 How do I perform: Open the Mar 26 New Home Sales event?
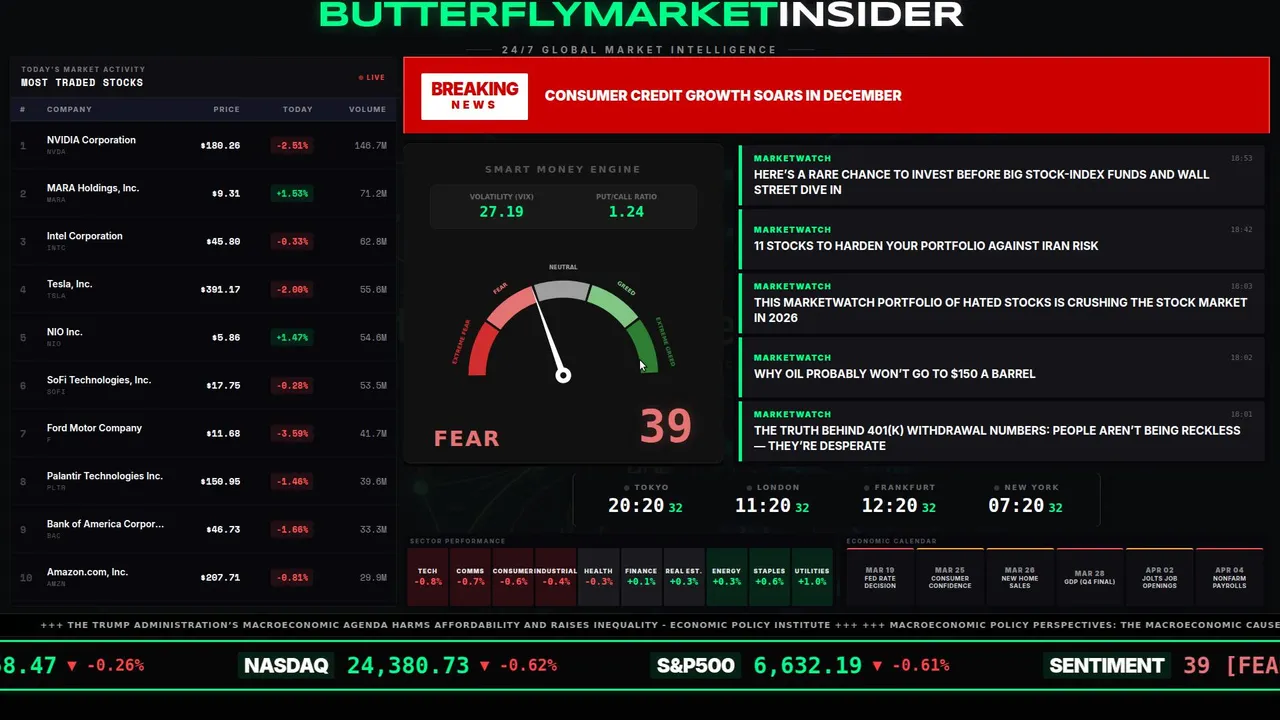coord(1020,577)
